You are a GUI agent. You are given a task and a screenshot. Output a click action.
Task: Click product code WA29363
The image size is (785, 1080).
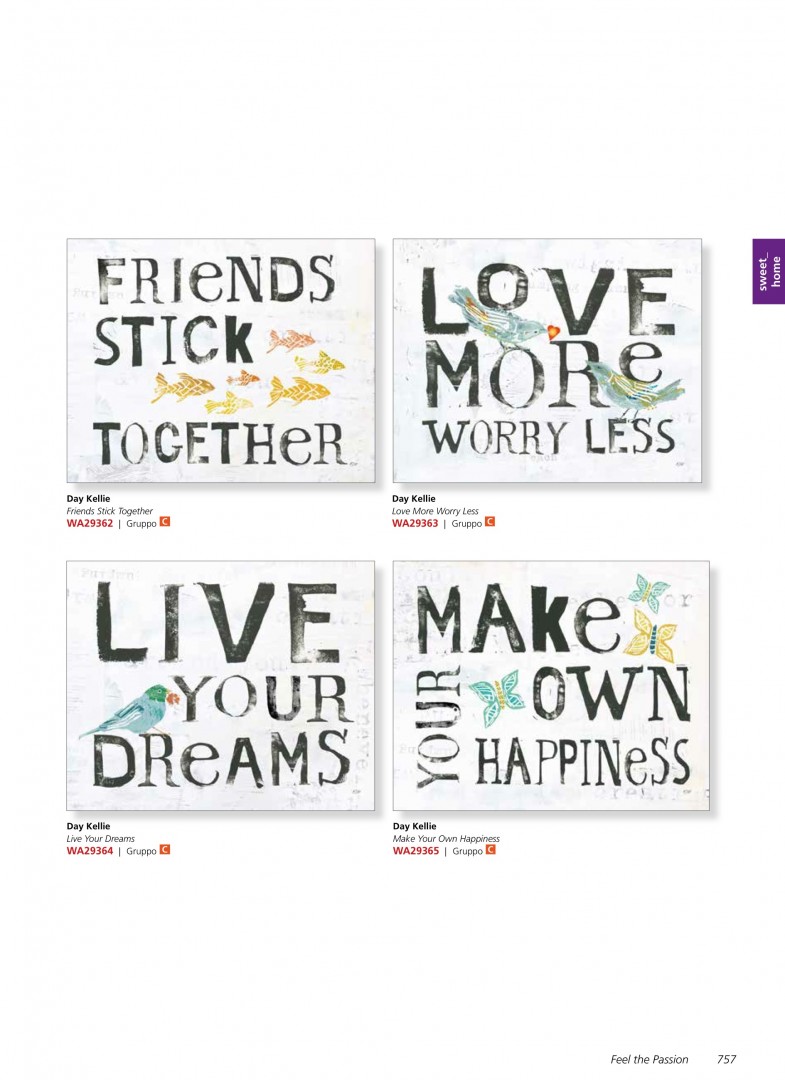[x=415, y=523]
